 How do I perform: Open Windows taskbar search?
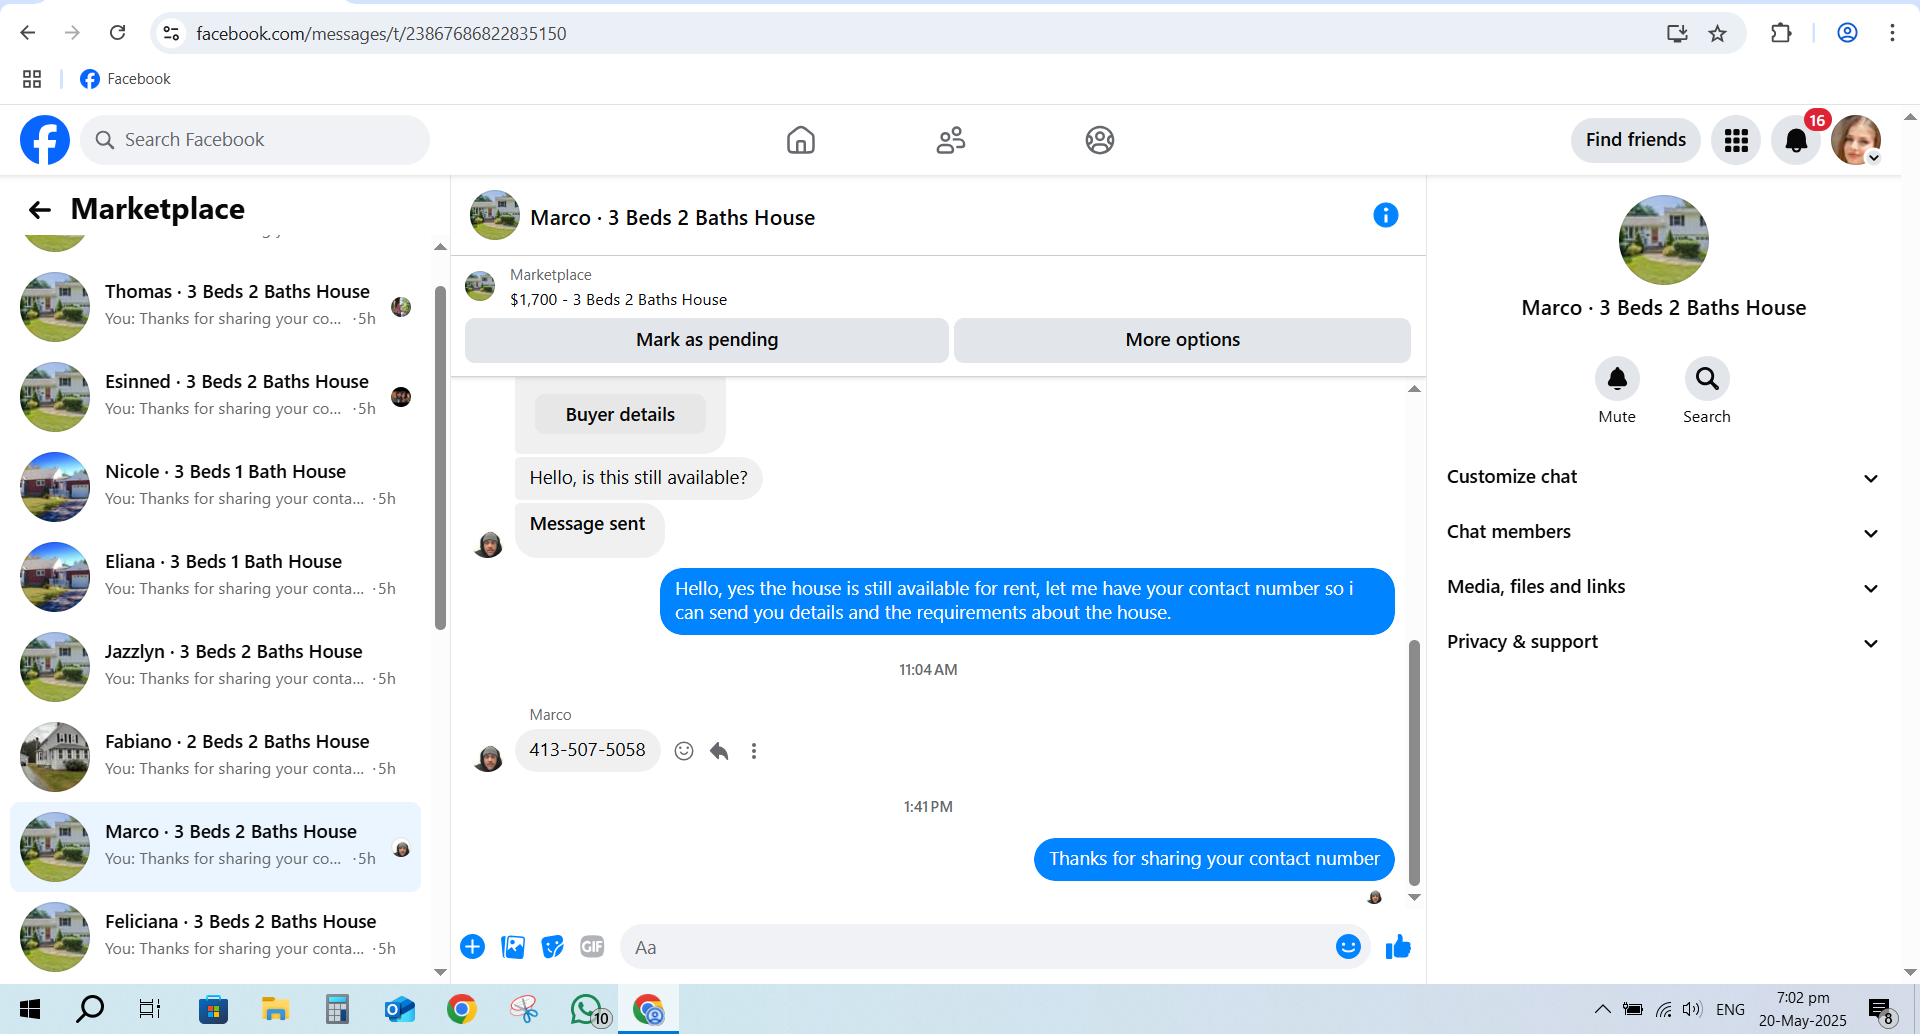90,1010
